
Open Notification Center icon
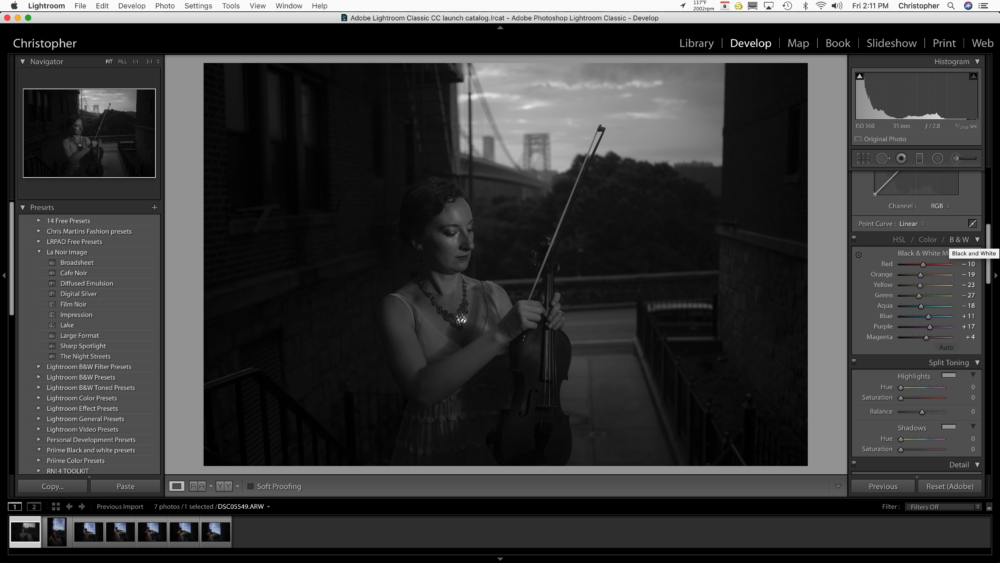pyautogui.click(x=983, y=6)
